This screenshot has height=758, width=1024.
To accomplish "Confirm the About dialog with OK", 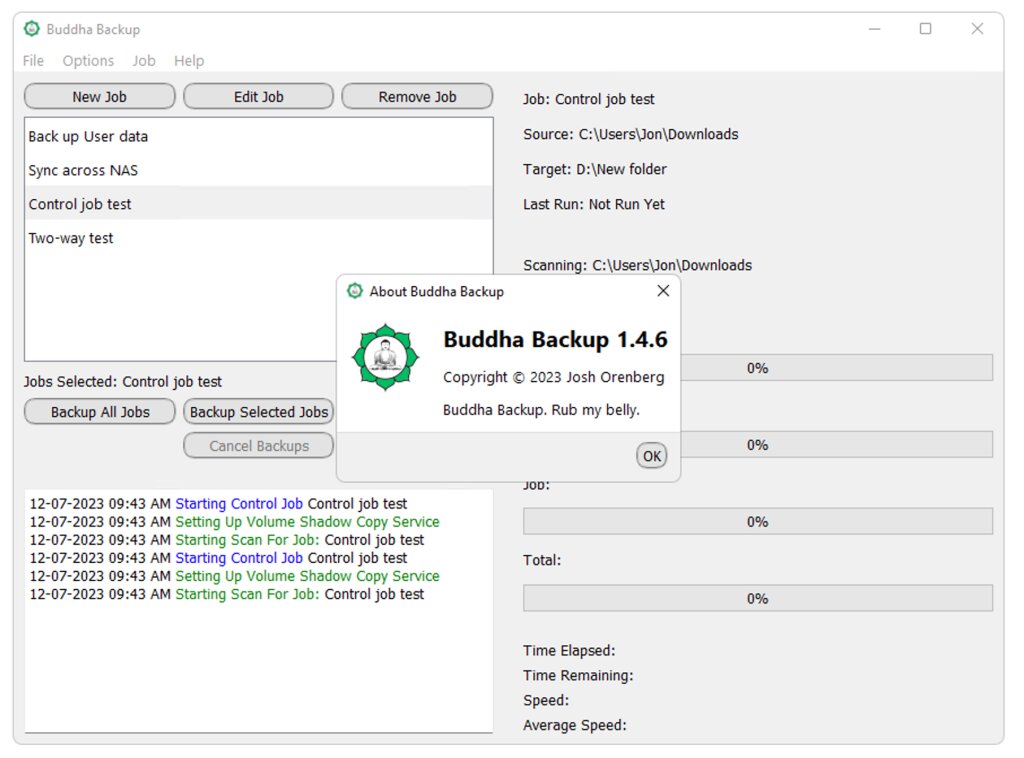I will point(652,456).
